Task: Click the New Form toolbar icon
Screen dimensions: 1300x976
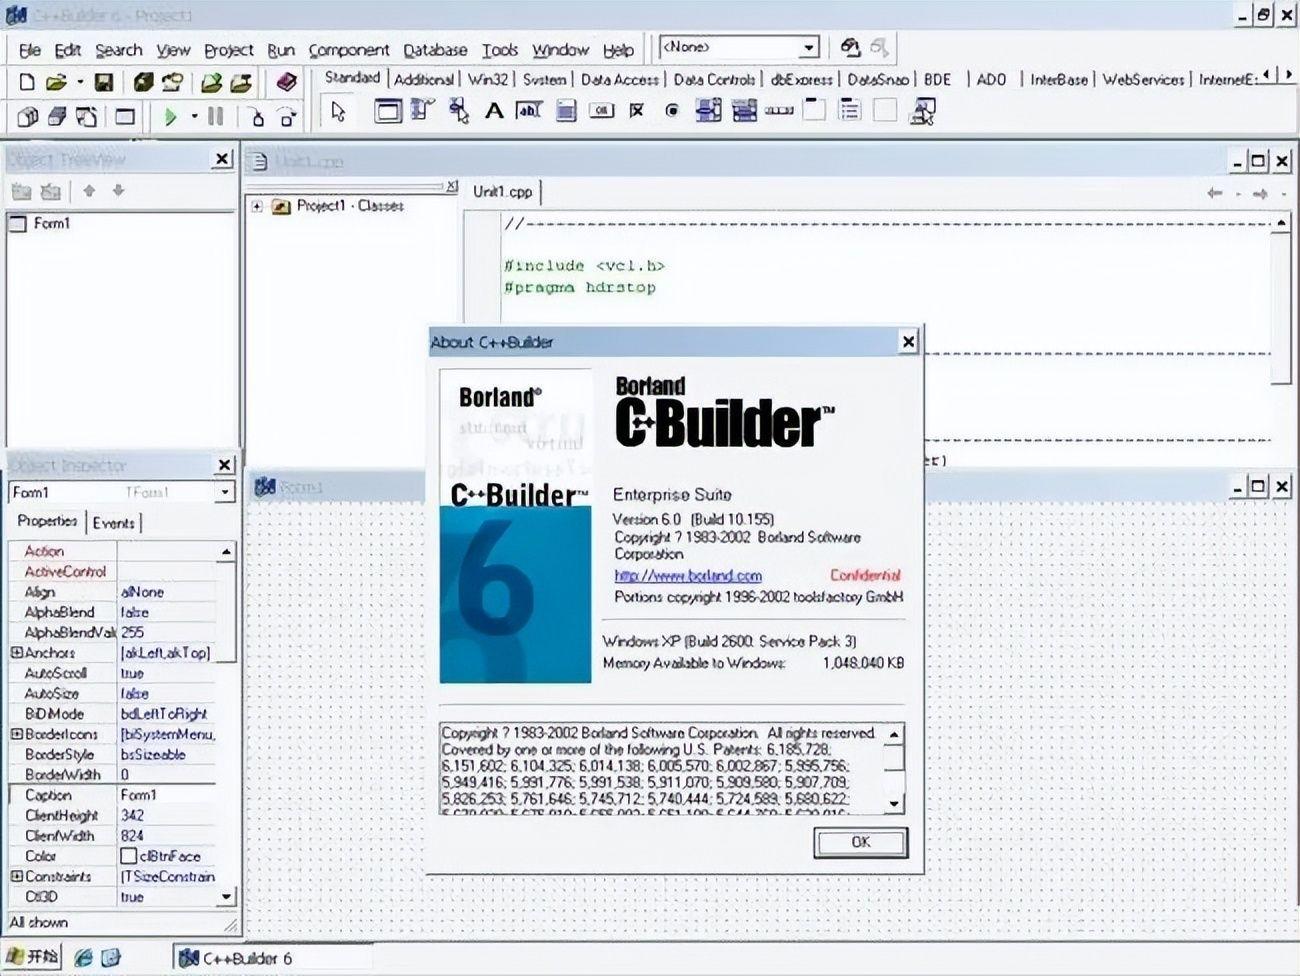Action: point(124,117)
